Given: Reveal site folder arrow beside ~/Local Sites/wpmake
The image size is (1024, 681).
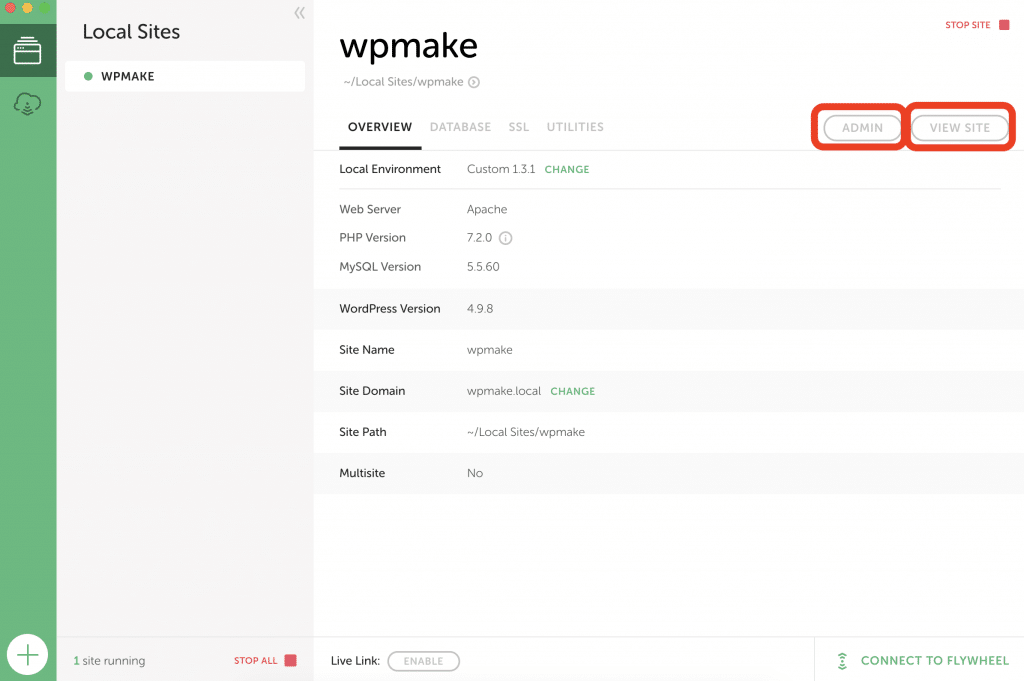Looking at the screenshot, I should tap(474, 82).
